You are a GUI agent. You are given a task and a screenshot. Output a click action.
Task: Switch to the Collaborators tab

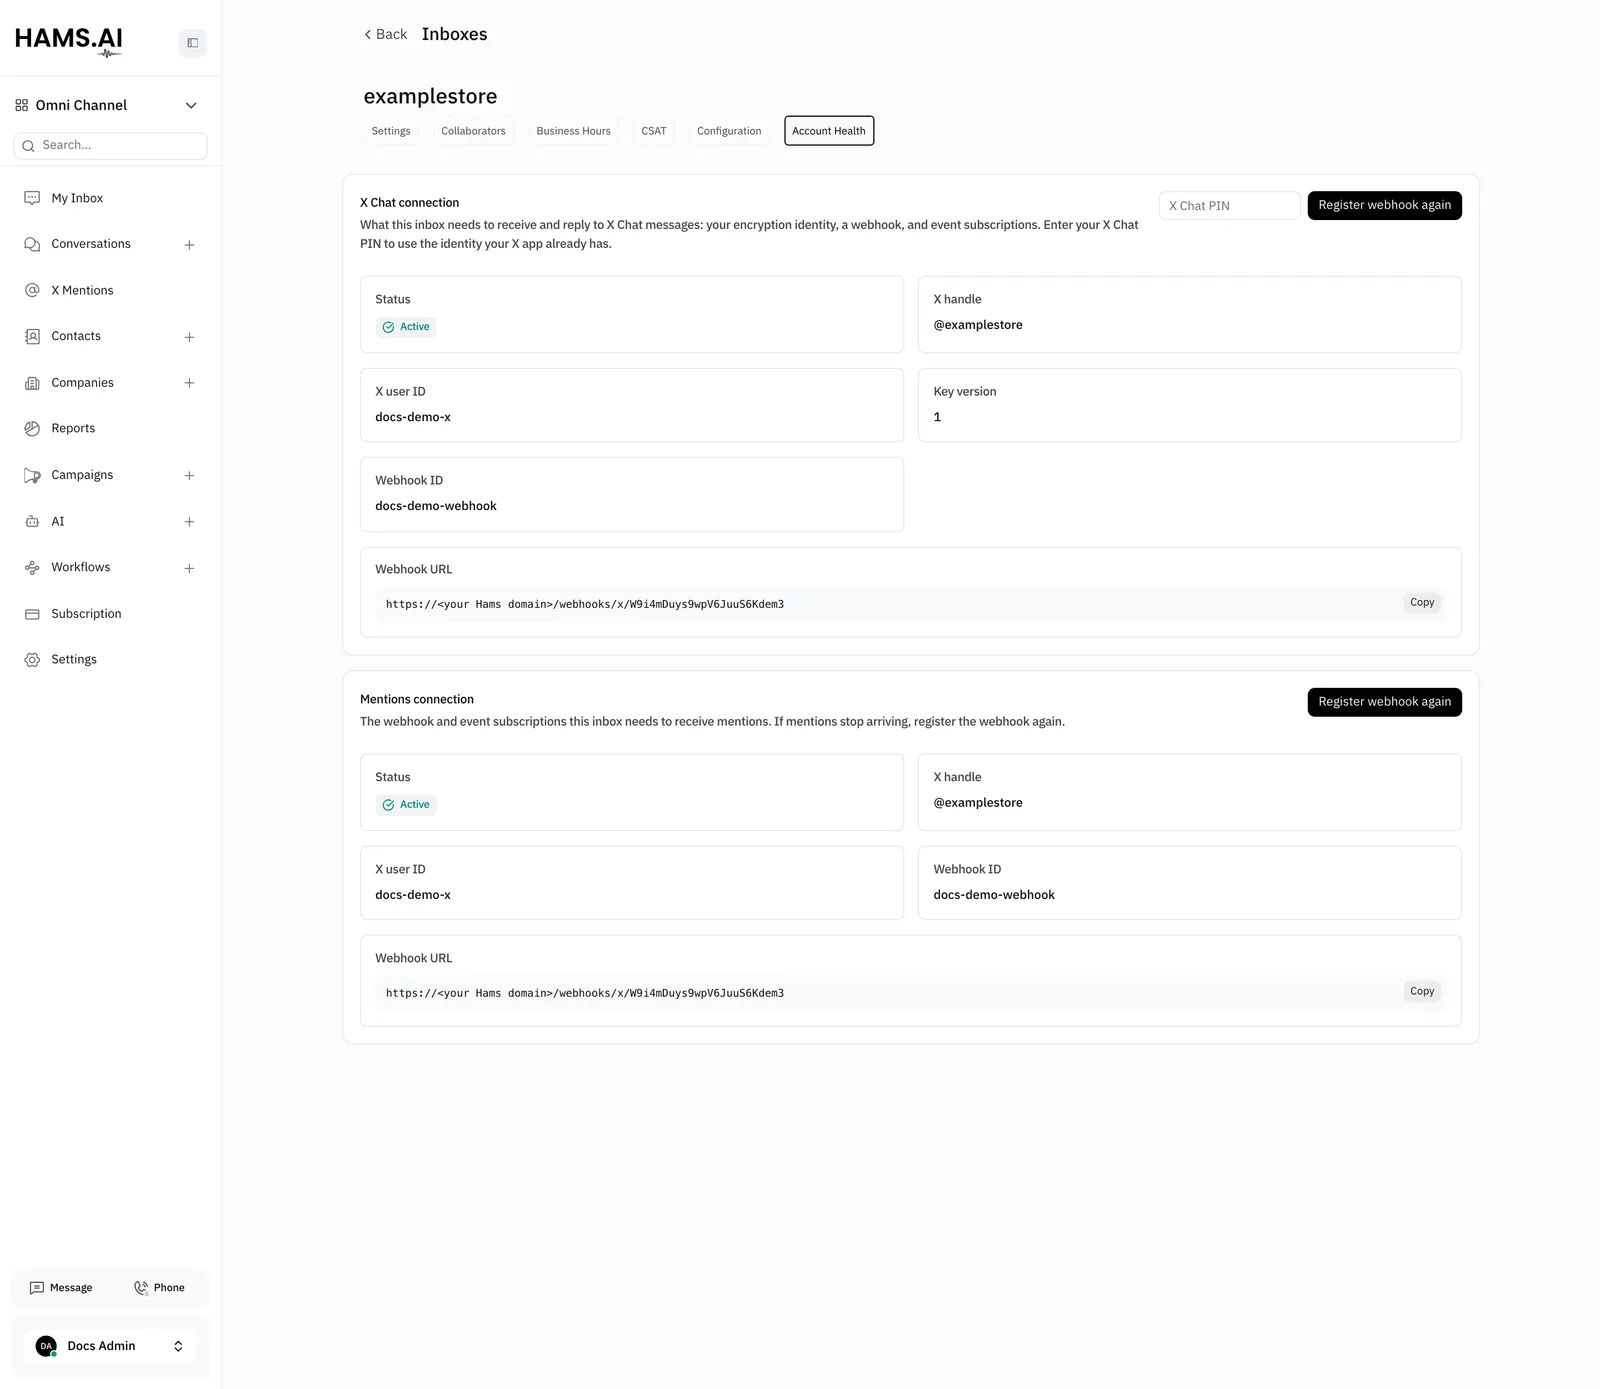(x=473, y=131)
